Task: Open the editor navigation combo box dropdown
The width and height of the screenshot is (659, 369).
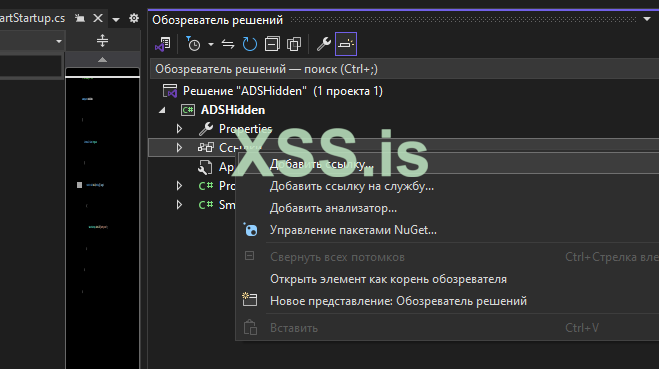Action: pyautogui.click(x=59, y=41)
